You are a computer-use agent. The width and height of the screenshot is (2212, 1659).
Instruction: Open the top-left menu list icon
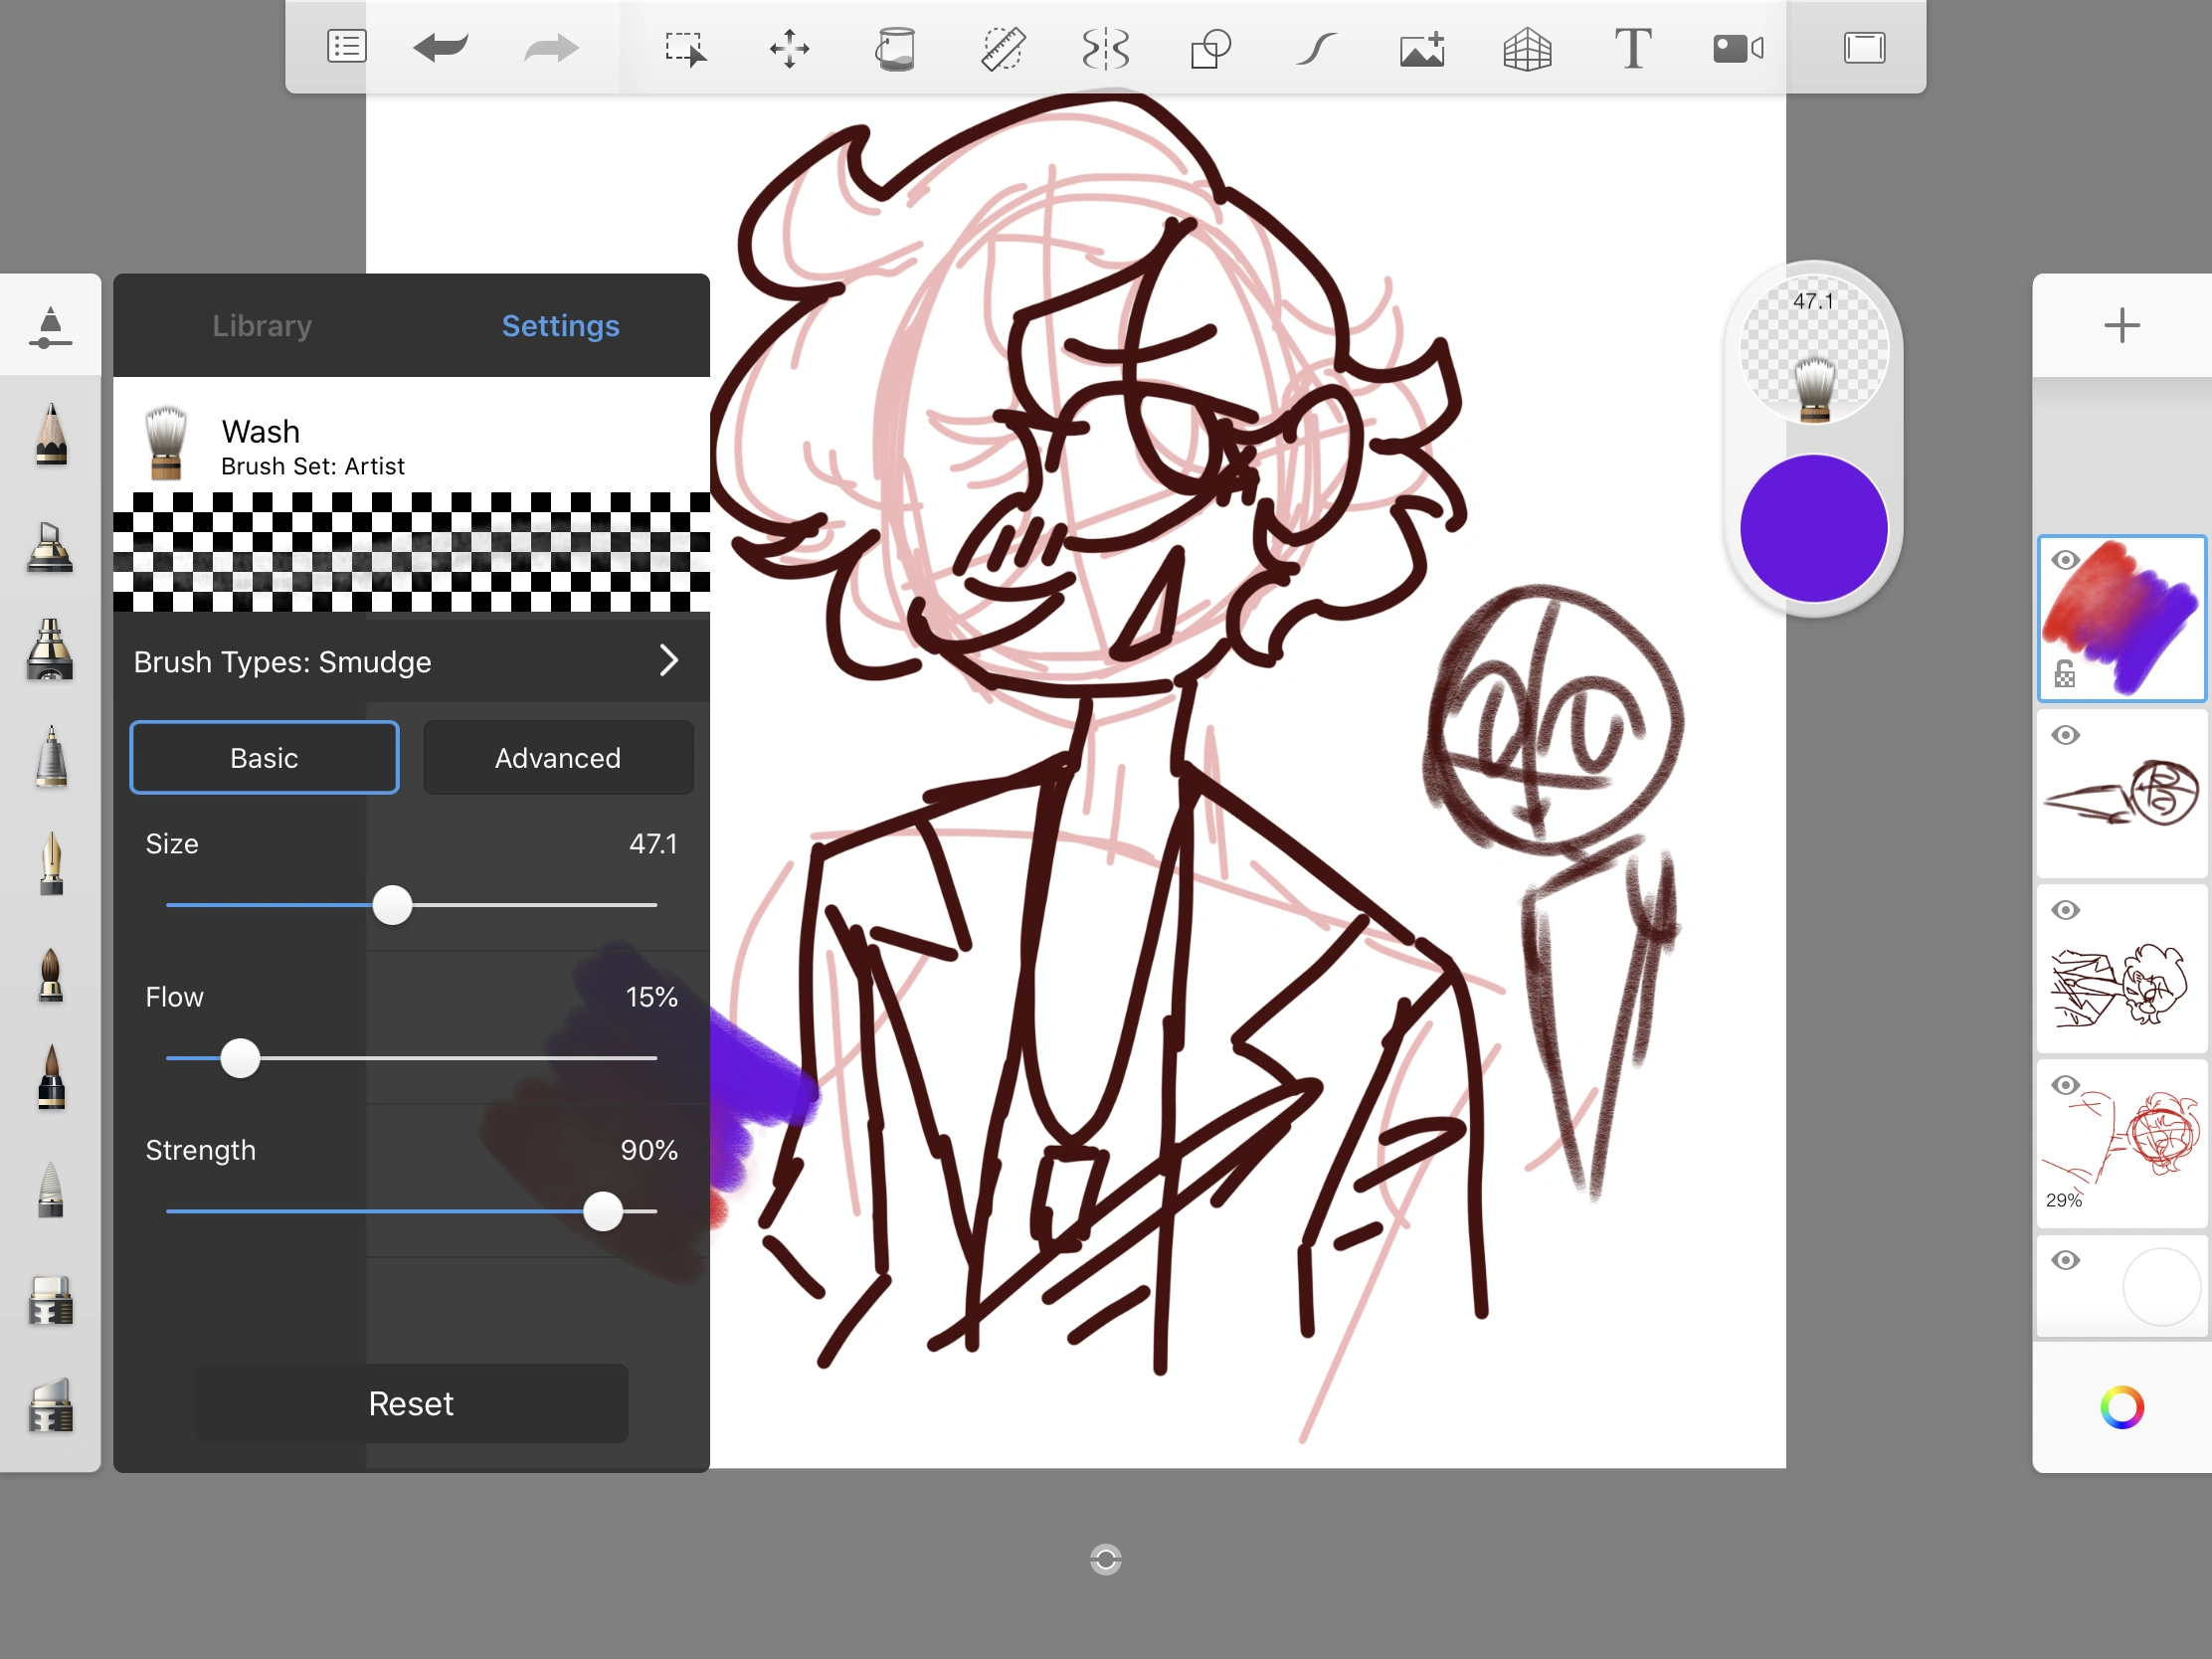pos(346,47)
